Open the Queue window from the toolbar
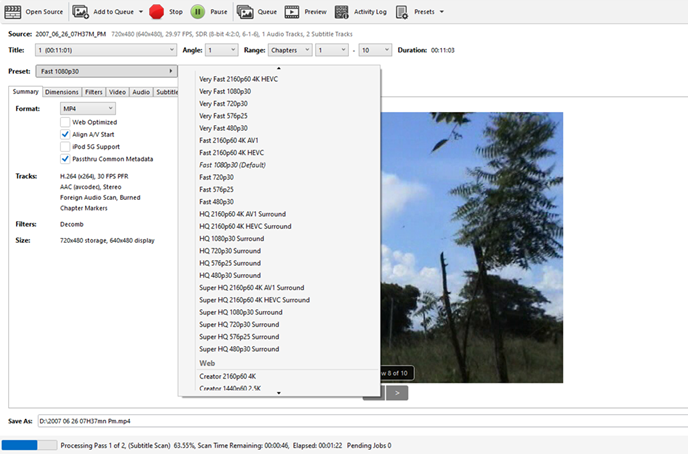Screen dimensions: 688x454 pos(245,12)
